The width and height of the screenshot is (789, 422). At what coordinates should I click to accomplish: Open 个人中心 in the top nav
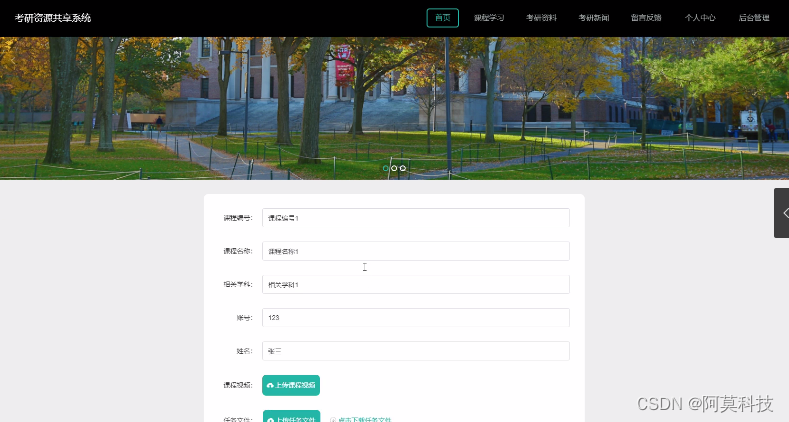pyautogui.click(x=699, y=18)
